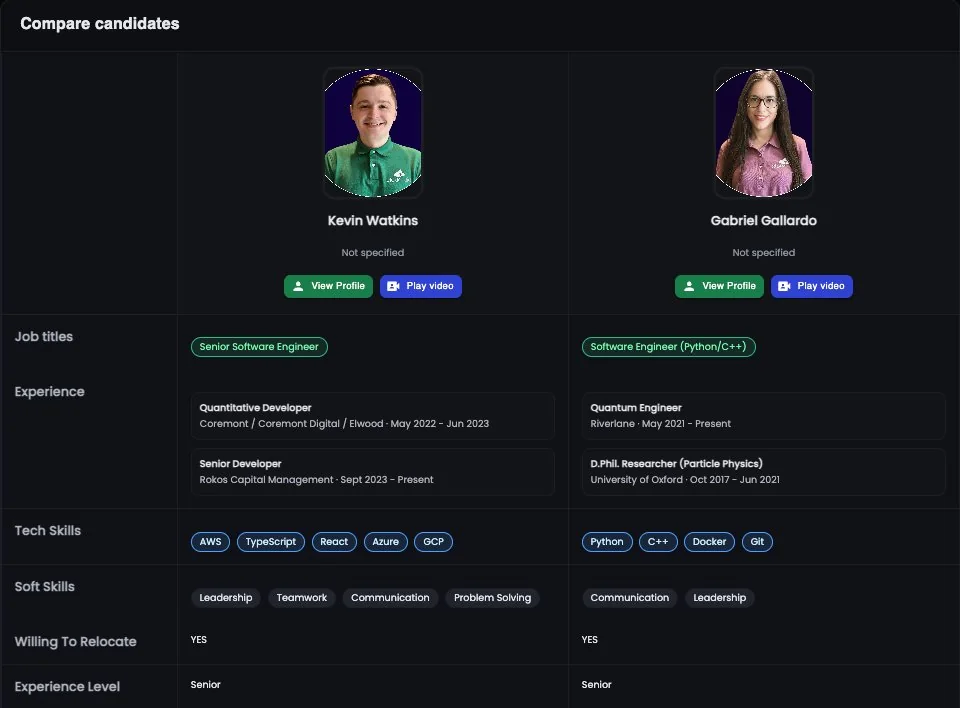Click the Tech Skills row label

[x=48, y=530]
